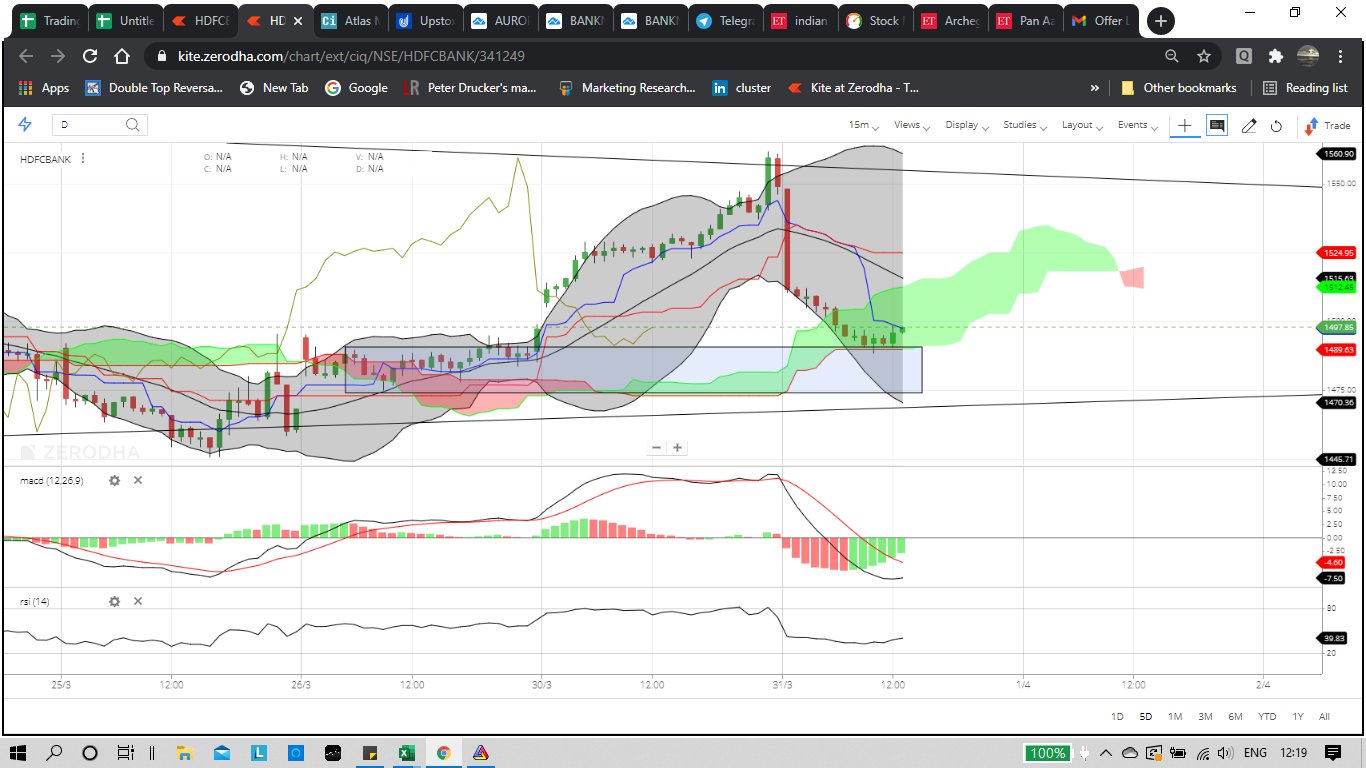Close the active HDFCBANK tab
The image size is (1366, 768).
coord(297,21)
